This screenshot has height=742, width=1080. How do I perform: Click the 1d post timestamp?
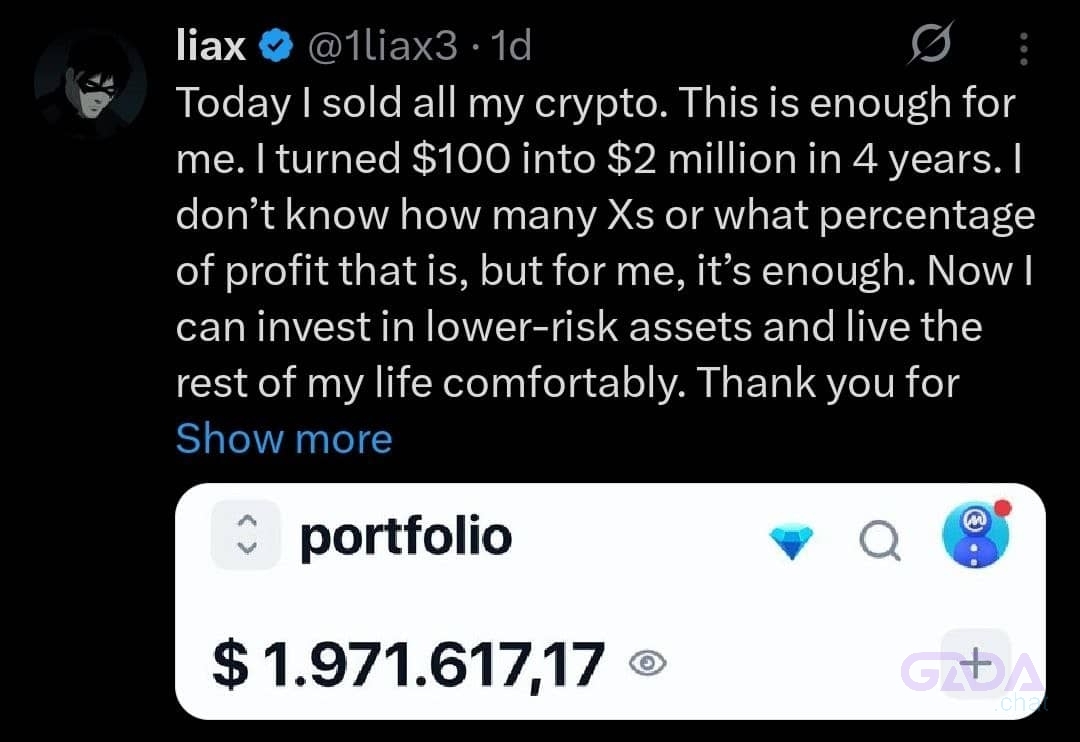(x=510, y=46)
